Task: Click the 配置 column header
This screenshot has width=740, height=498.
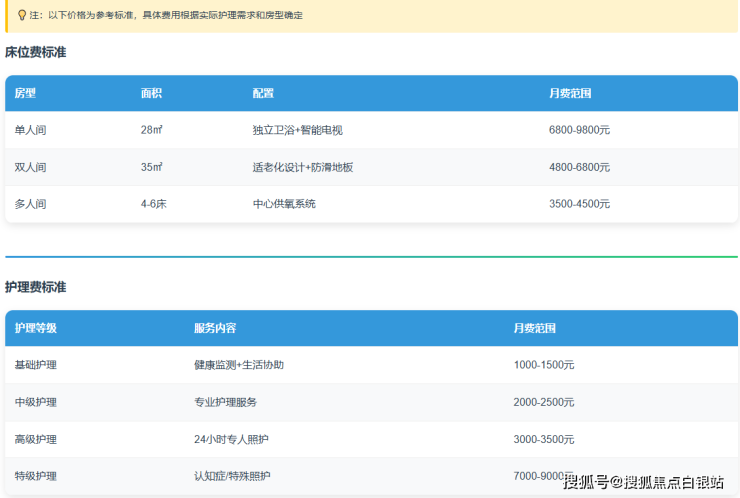Action: point(263,93)
